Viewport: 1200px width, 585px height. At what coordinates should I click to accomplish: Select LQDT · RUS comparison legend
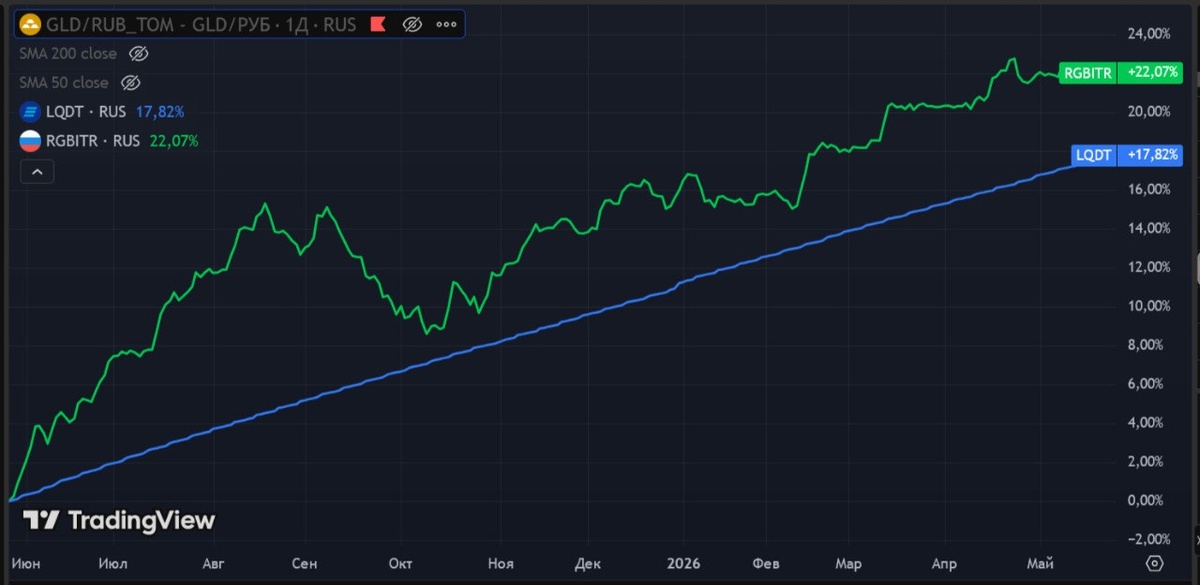pos(86,112)
